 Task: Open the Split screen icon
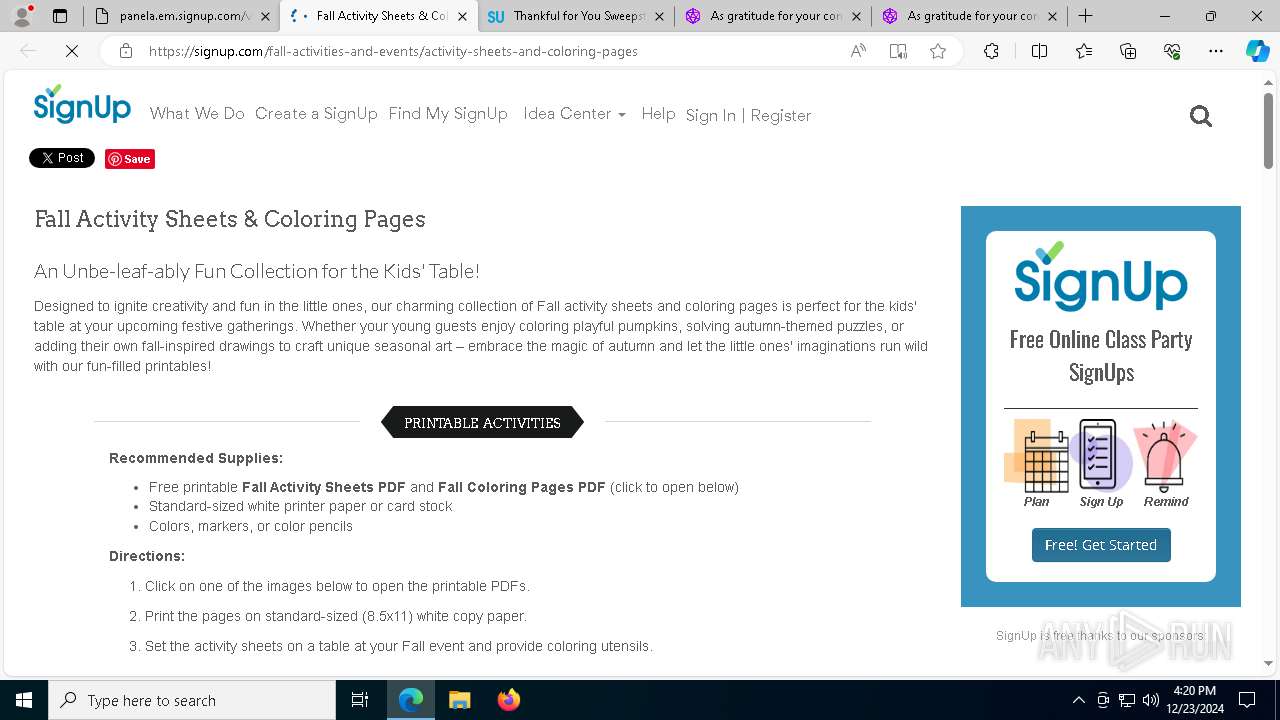pyautogui.click(x=1039, y=51)
